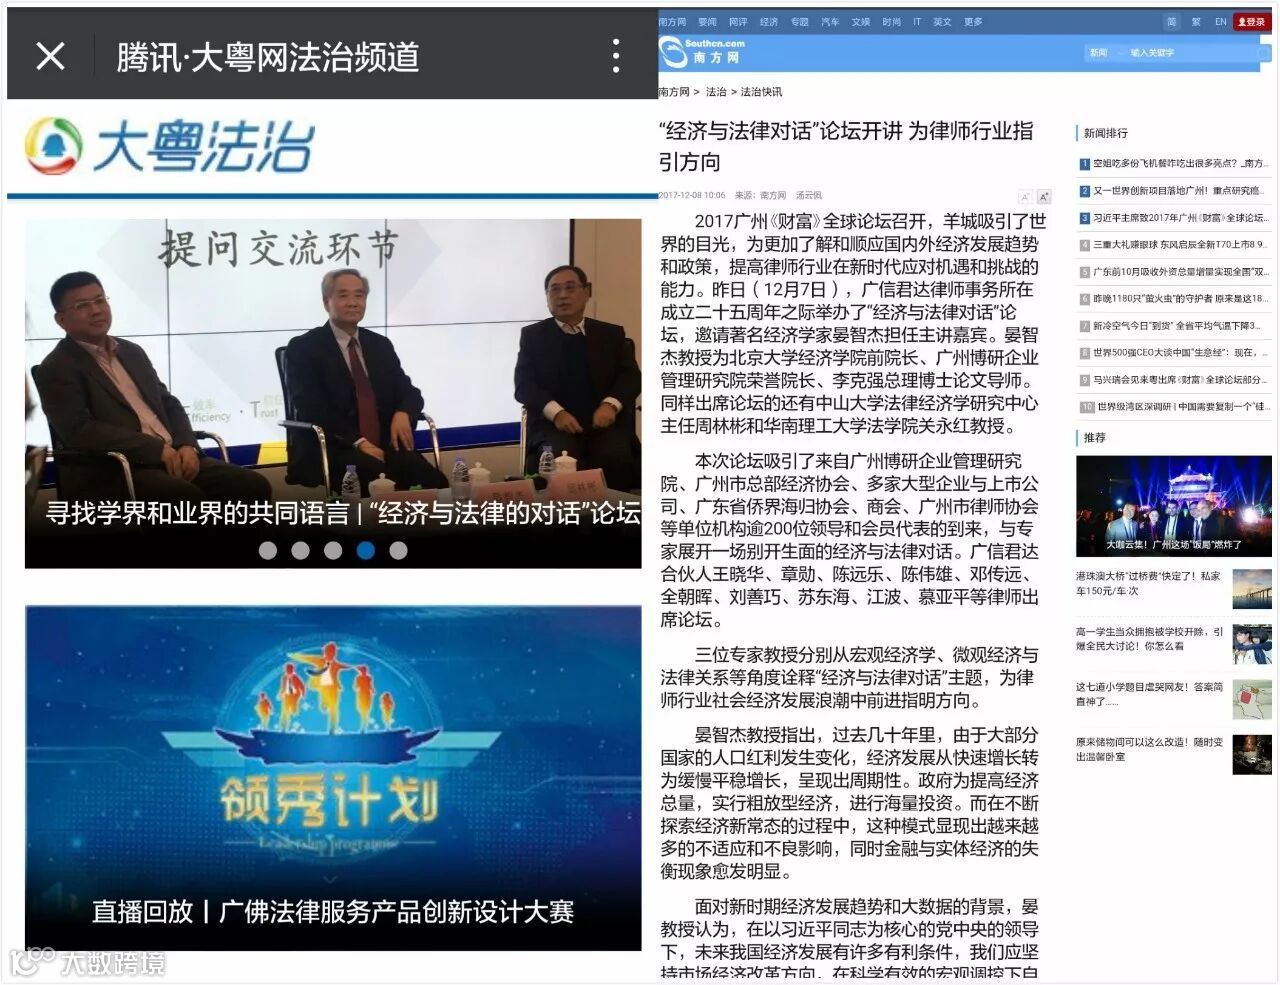Screen dimensions: 1280x985
Task: Close the 腾讯·大粤网法治频道 page with X
Action: [x=50, y=56]
